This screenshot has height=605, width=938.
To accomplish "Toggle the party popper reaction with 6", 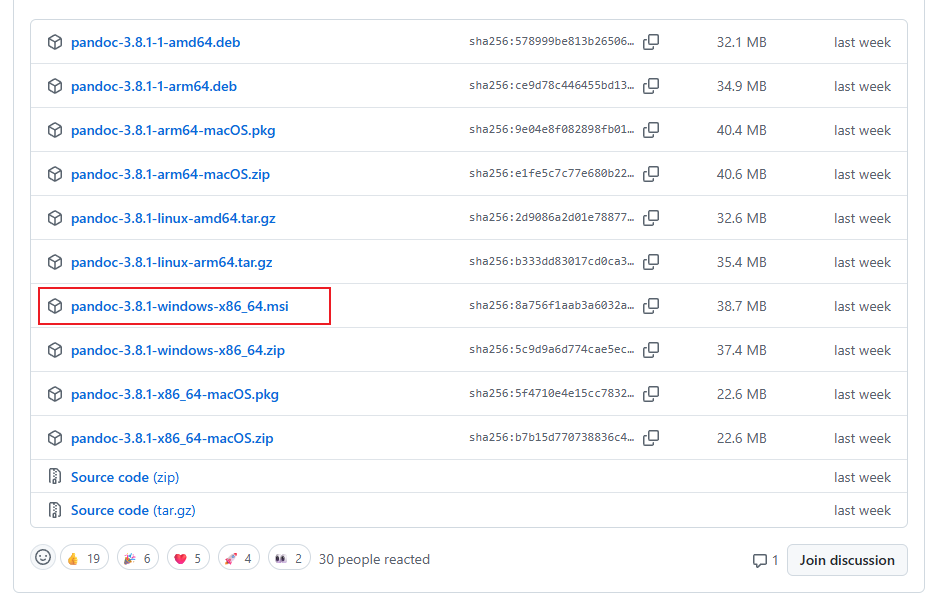I will [138, 558].
